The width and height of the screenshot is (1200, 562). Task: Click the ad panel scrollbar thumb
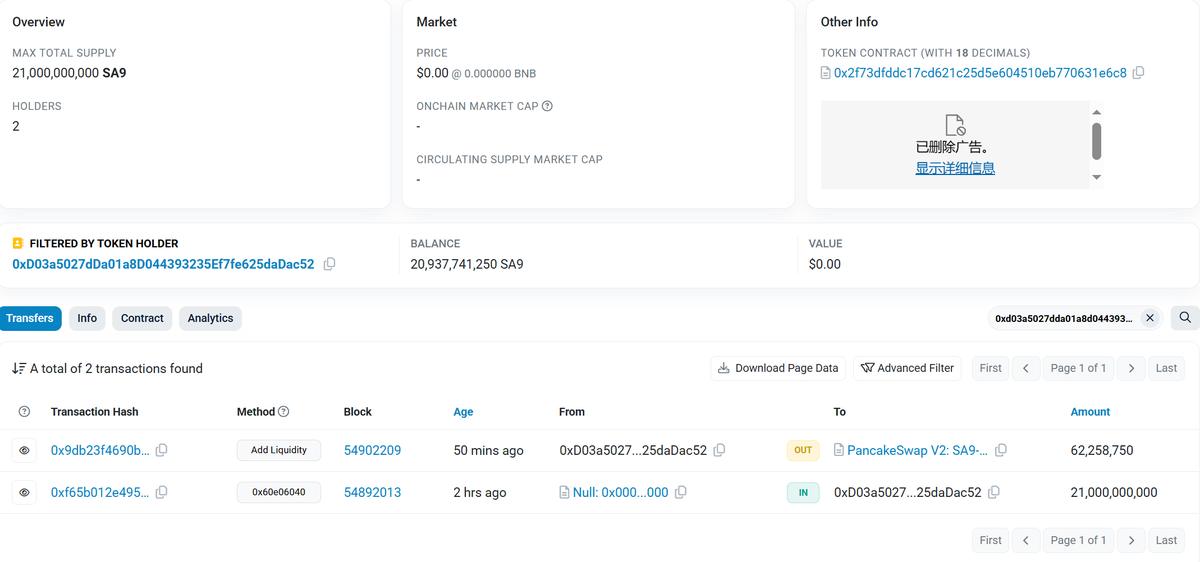[1096, 141]
